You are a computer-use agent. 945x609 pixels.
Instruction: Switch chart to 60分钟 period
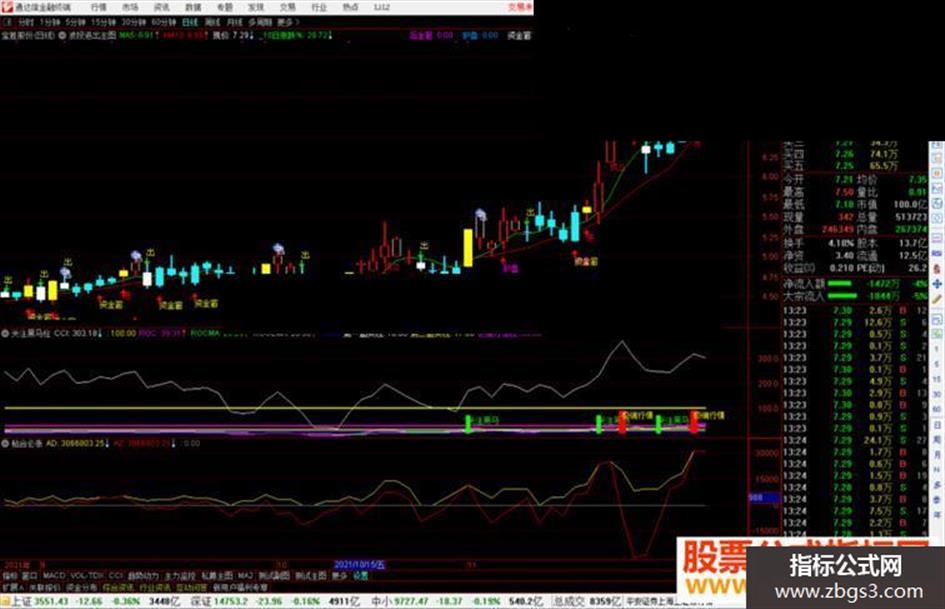pyautogui.click(x=163, y=22)
